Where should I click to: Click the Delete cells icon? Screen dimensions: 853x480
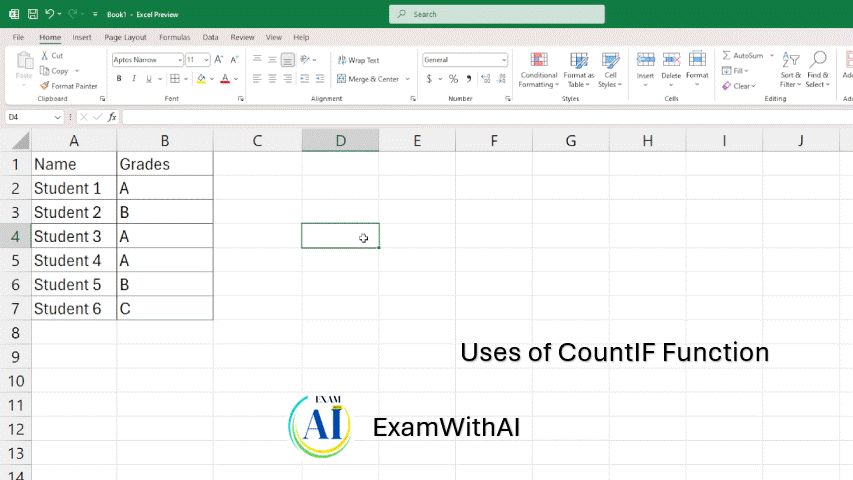point(671,60)
